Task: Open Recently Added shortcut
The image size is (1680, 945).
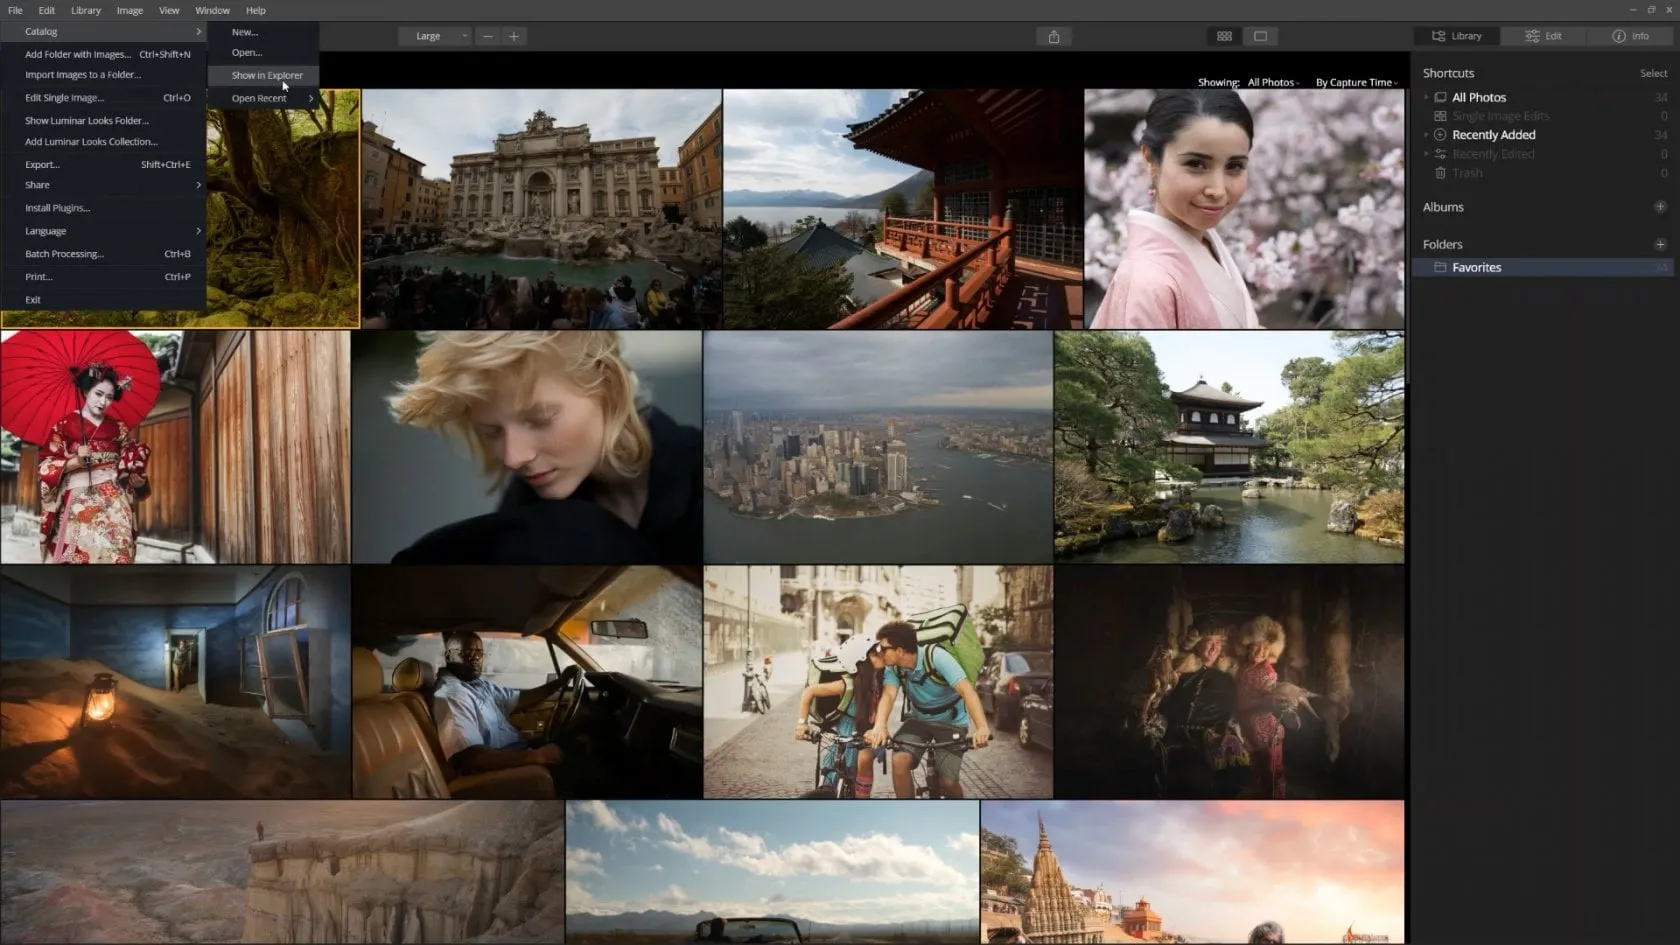Action: (x=1493, y=135)
